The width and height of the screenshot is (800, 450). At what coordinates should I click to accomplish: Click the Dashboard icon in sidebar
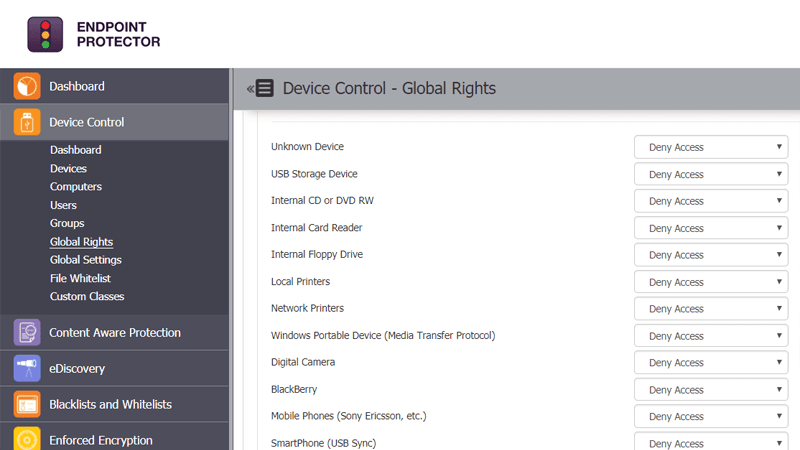point(27,87)
